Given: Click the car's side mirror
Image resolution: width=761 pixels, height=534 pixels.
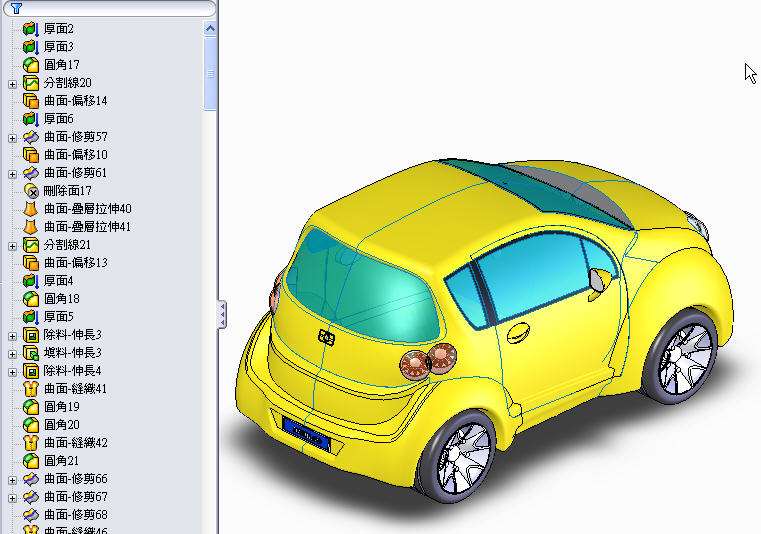Looking at the screenshot, I should pyautogui.click(x=599, y=284).
